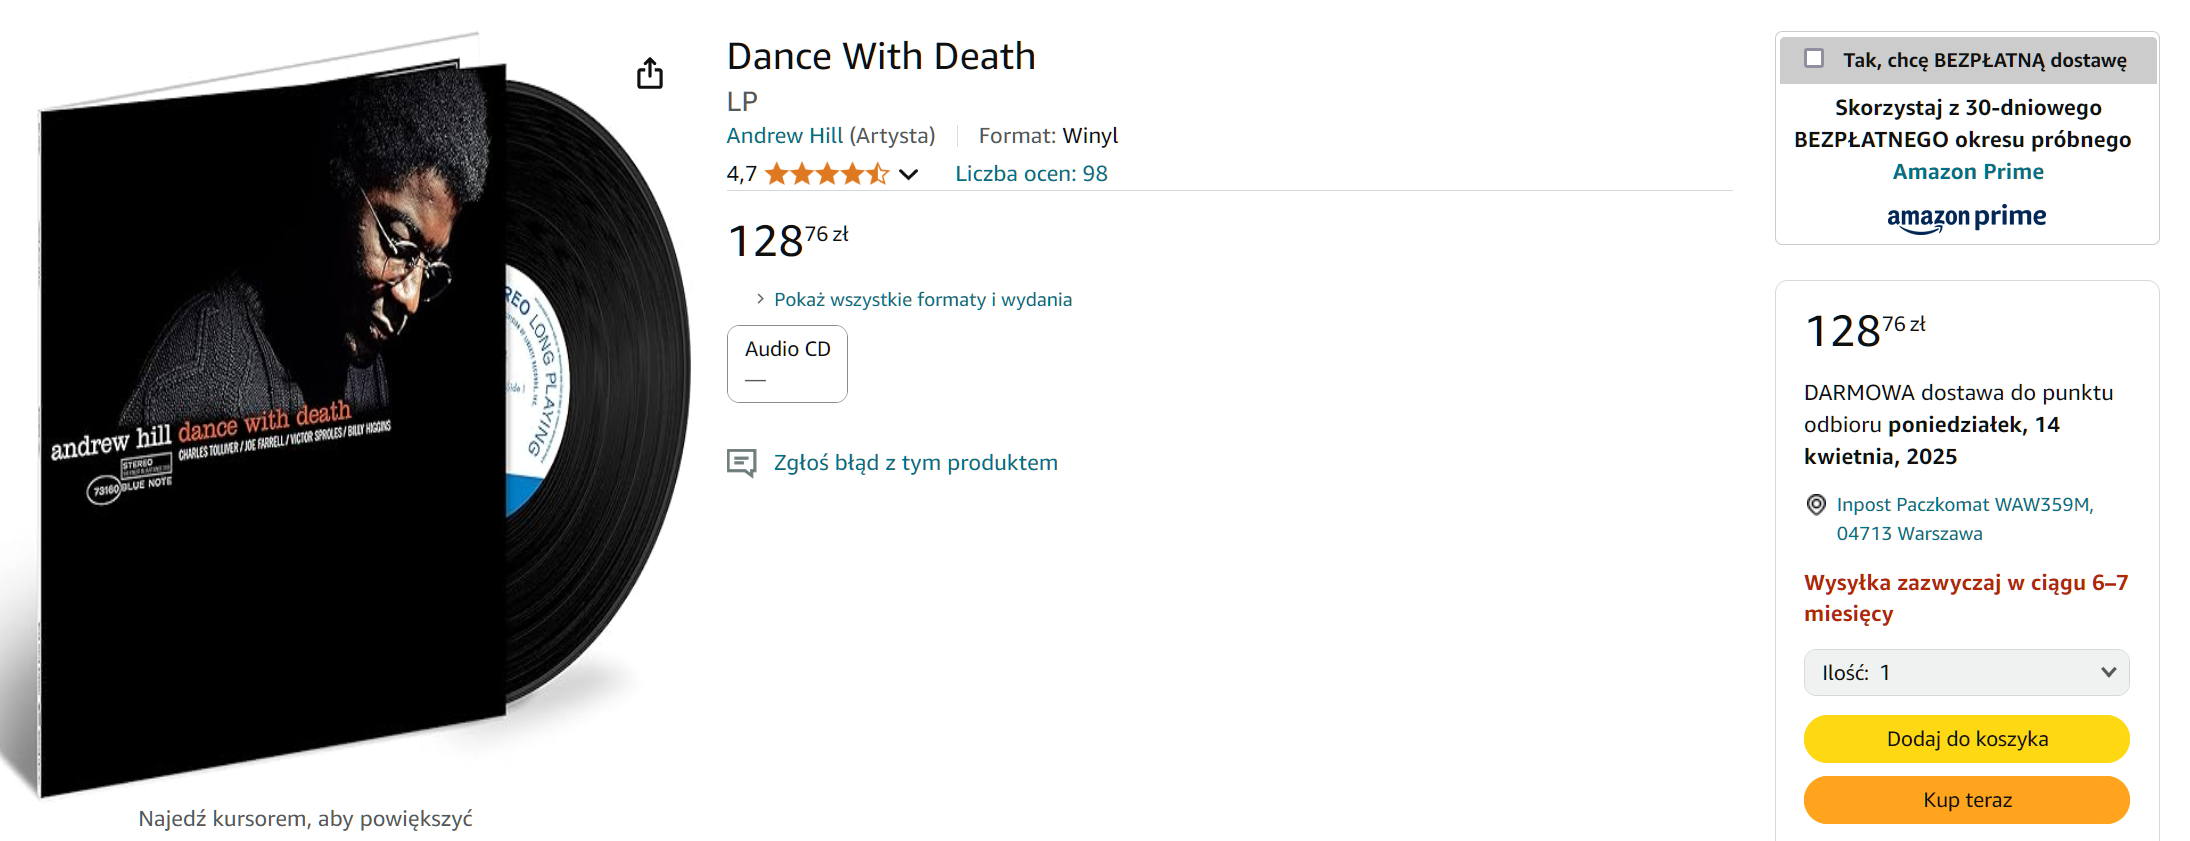Open the quantity dropdown
Screen dimensions: 2190x841
[1966, 672]
